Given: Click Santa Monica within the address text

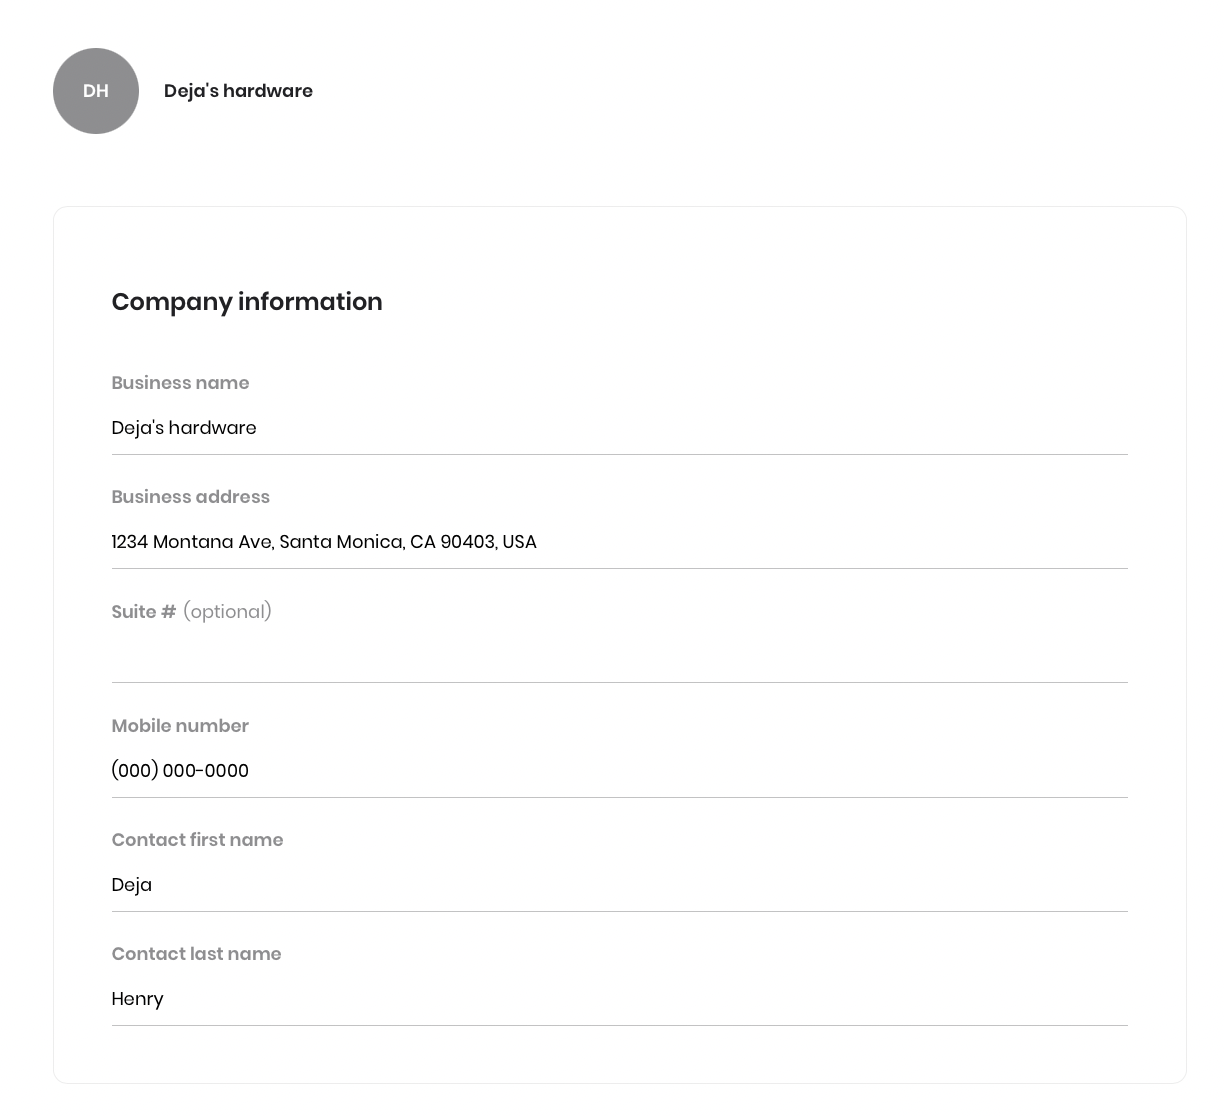Looking at the screenshot, I should [x=341, y=542].
